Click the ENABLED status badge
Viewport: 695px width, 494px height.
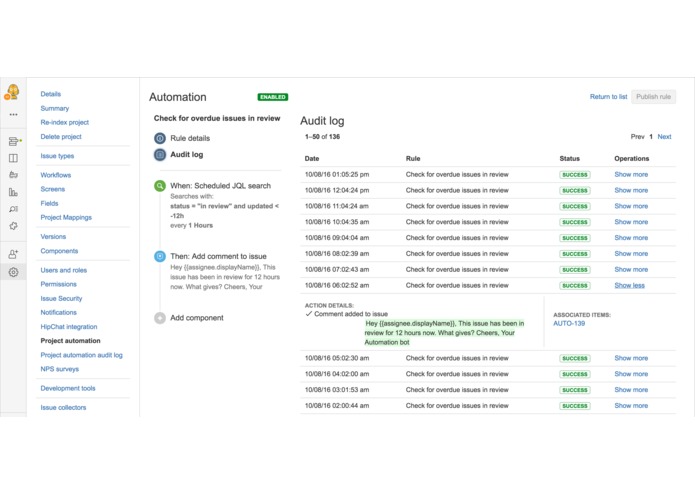pyautogui.click(x=273, y=97)
